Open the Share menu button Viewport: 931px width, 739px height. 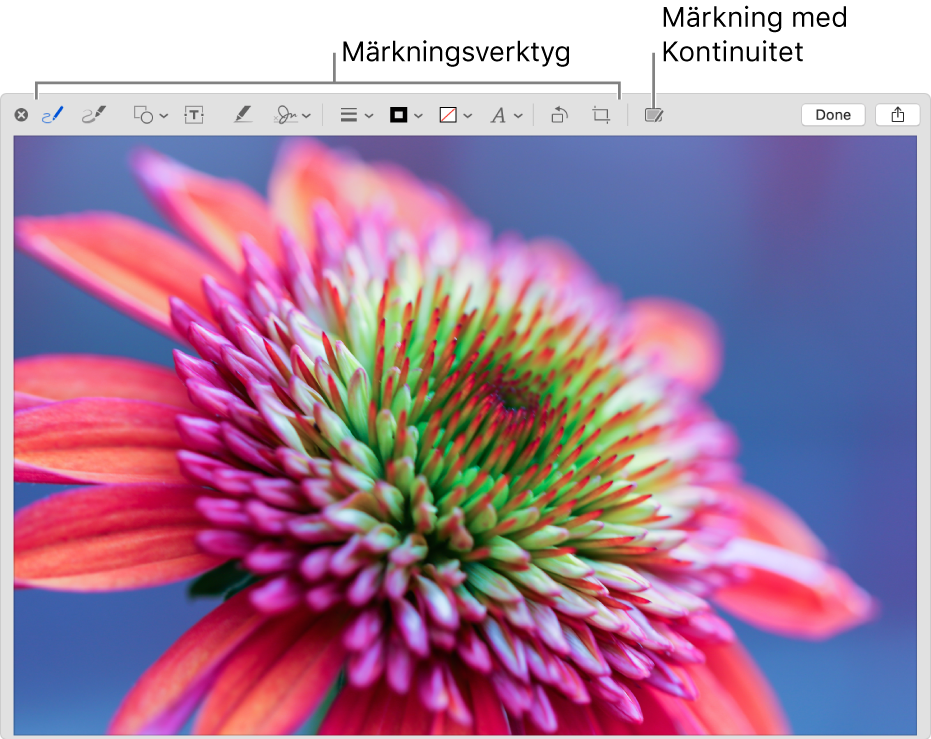pos(898,115)
